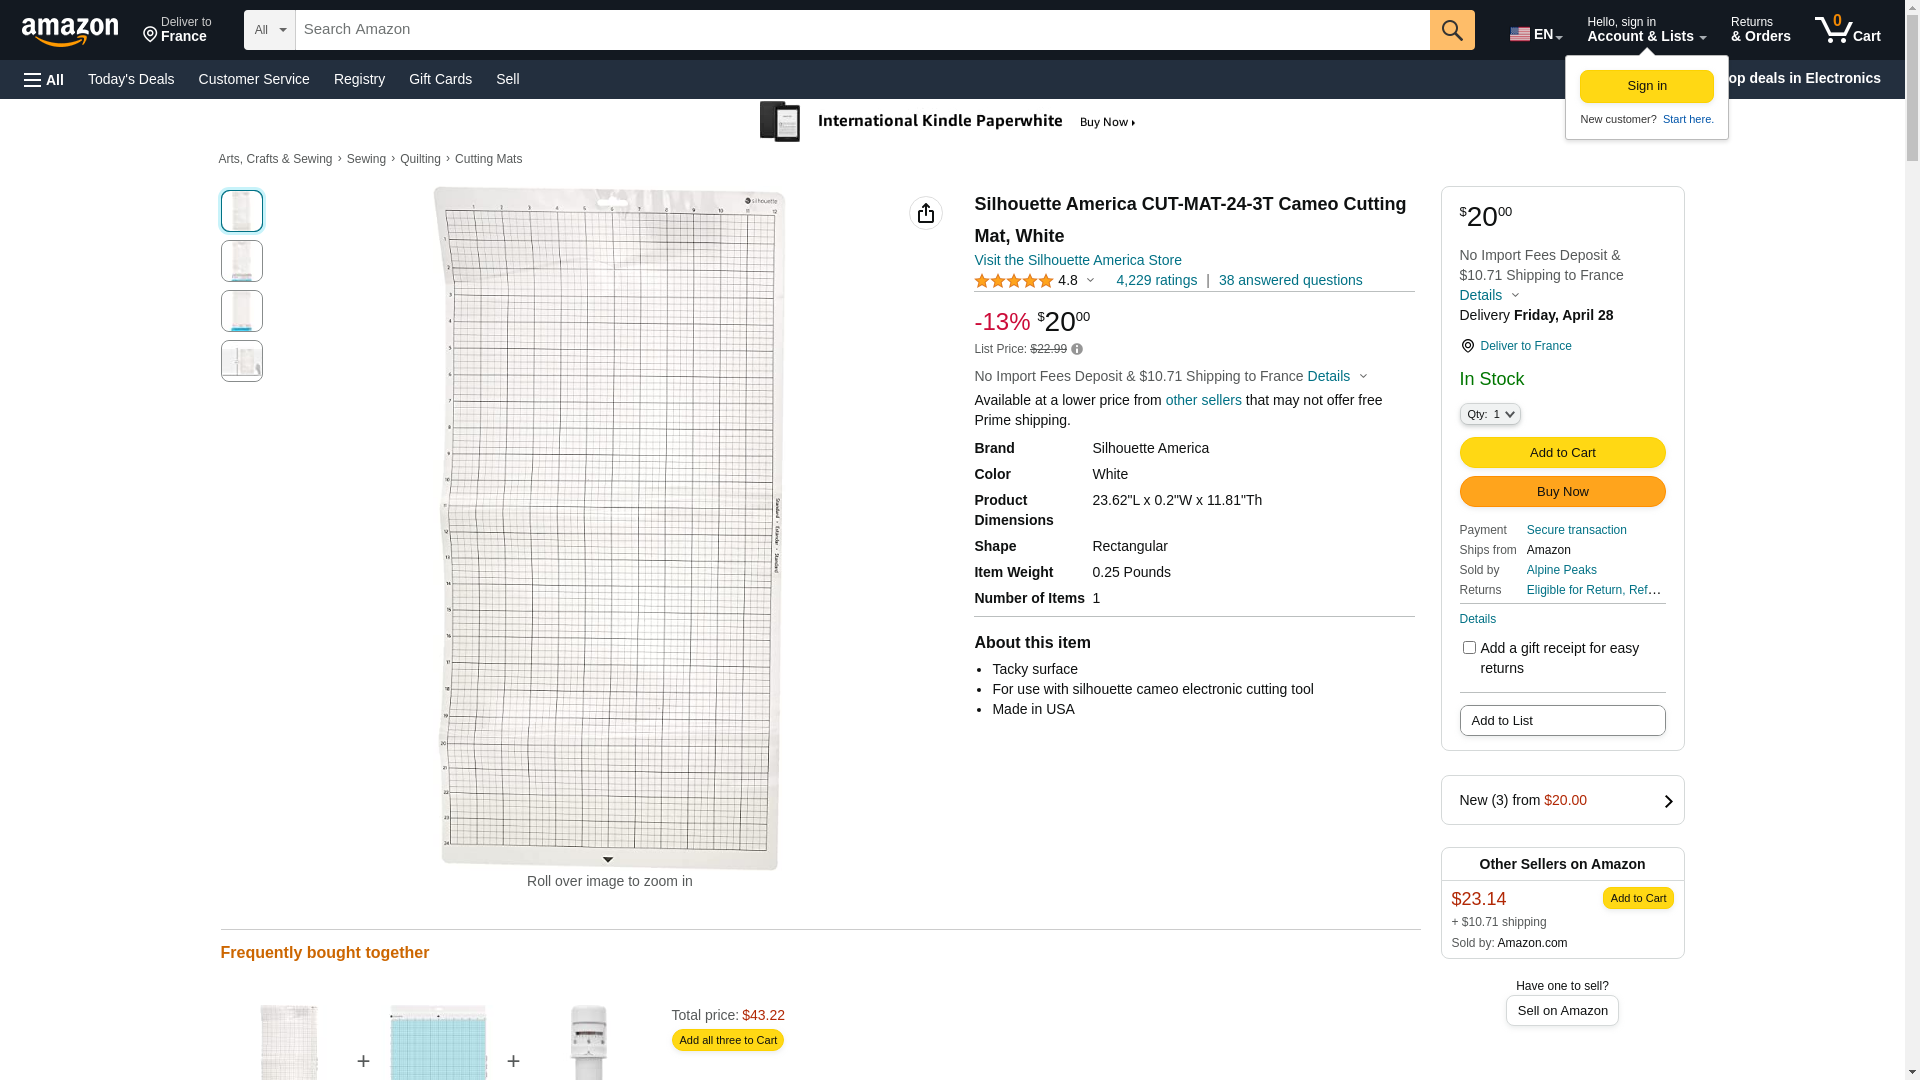Open the Qty quantity dropdown

[x=1489, y=414]
